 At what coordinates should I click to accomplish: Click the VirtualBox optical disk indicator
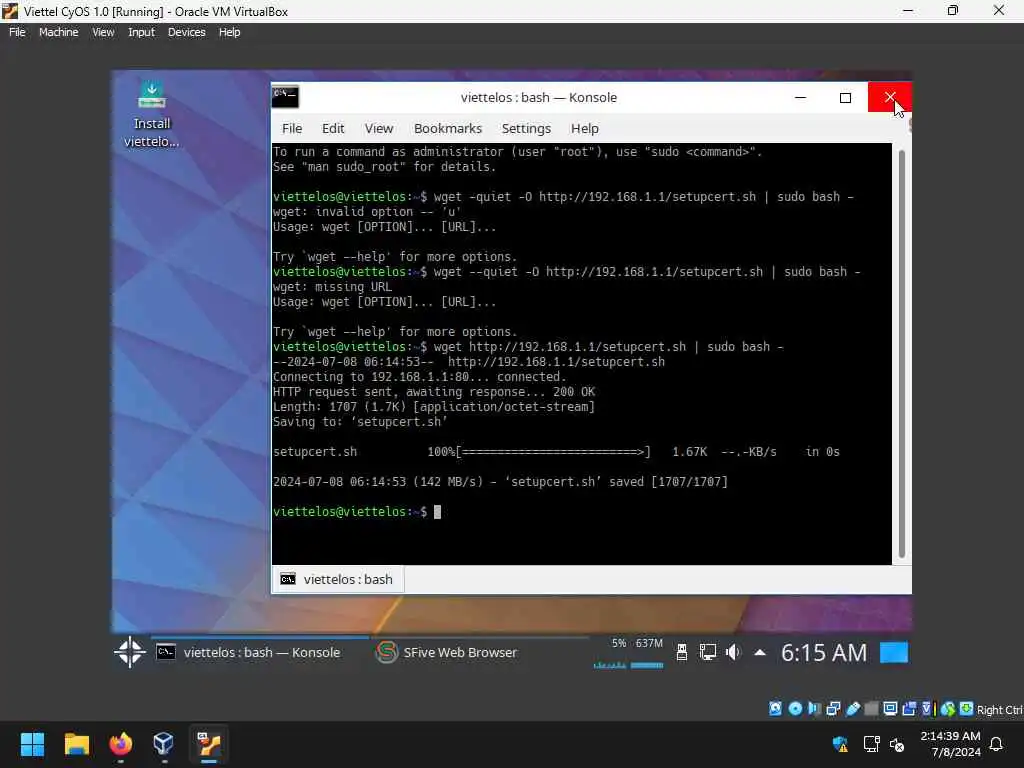coord(795,709)
